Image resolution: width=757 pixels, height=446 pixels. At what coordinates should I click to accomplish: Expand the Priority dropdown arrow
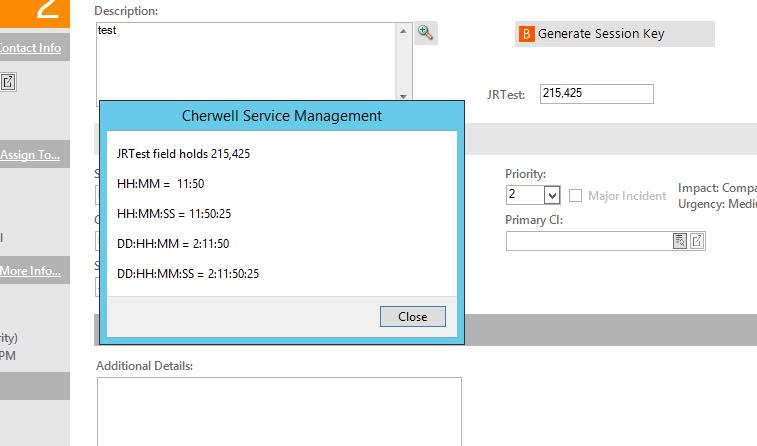tap(552, 195)
